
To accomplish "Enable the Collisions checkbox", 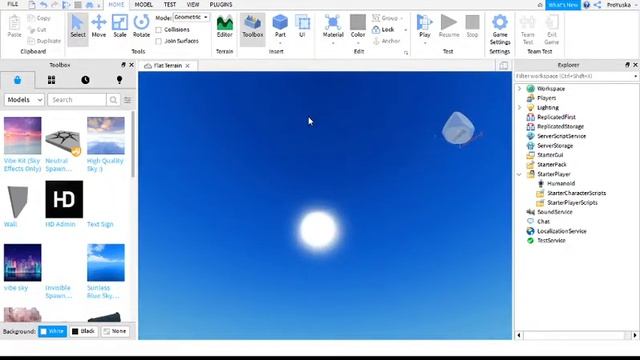I will pyautogui.click(x=158, y=30).
